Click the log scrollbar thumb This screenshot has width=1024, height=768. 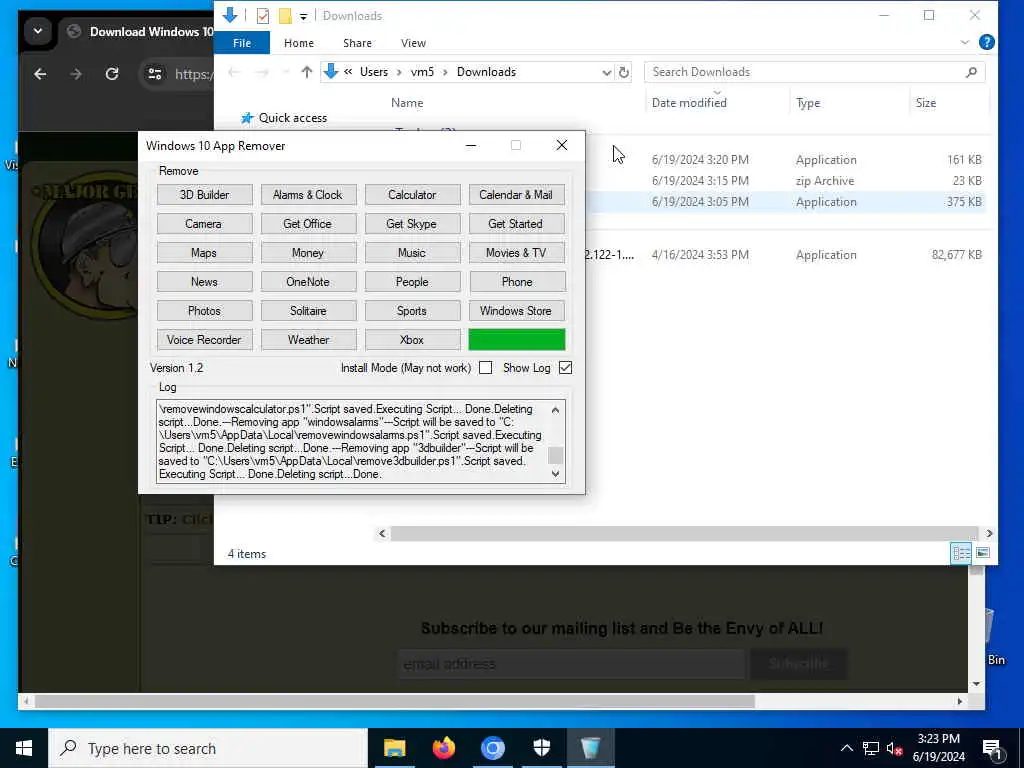(x=555, y=455)
